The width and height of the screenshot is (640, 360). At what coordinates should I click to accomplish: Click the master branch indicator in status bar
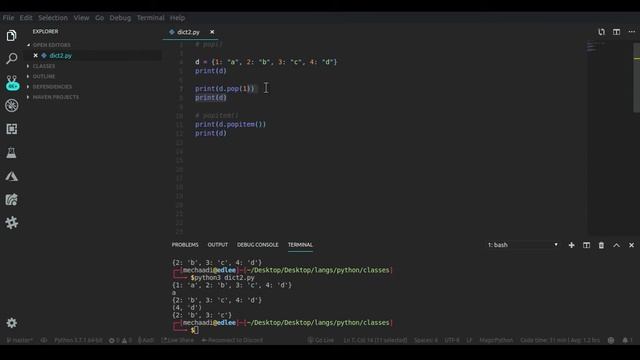pyautogui.click(x=19, y=340)
